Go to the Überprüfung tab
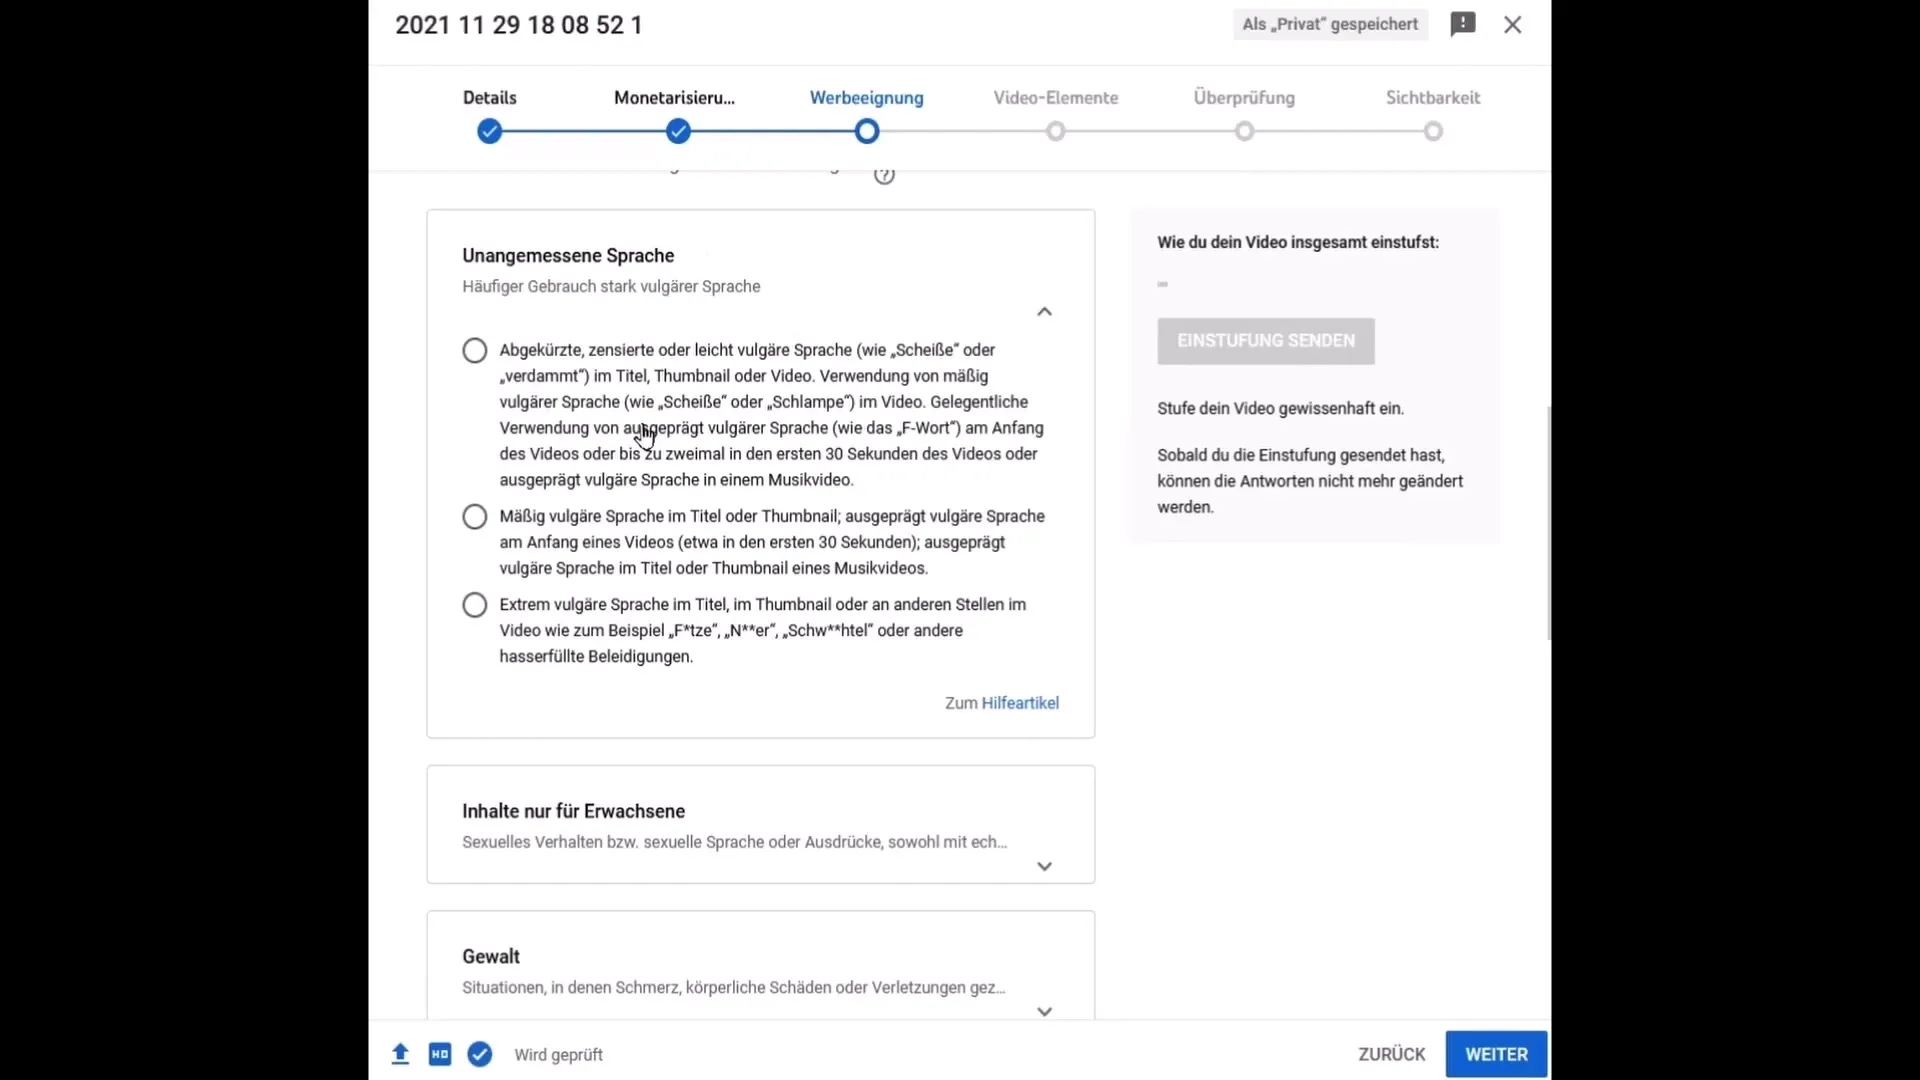 1244,98
